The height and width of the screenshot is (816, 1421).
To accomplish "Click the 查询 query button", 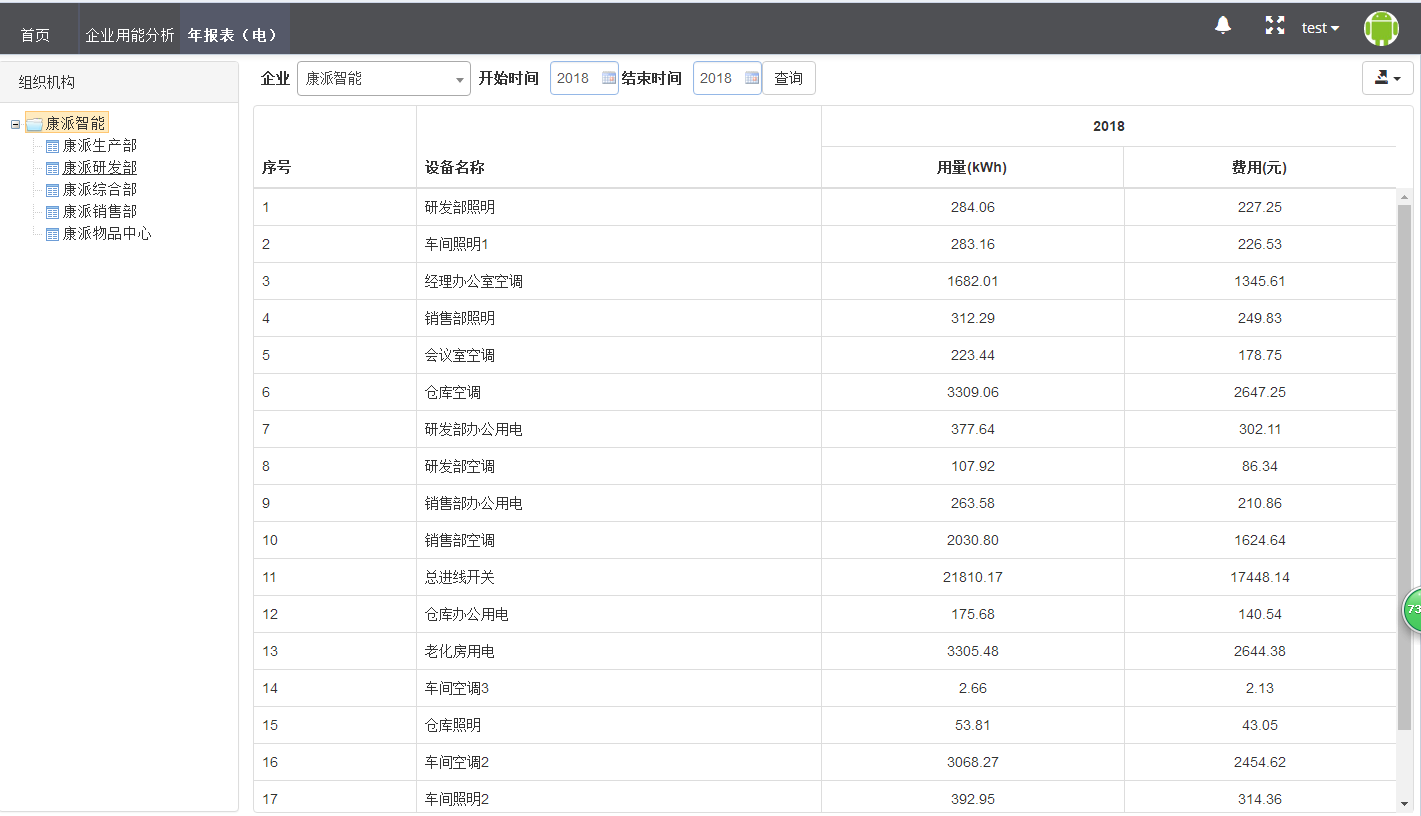I will coord(788,78).
